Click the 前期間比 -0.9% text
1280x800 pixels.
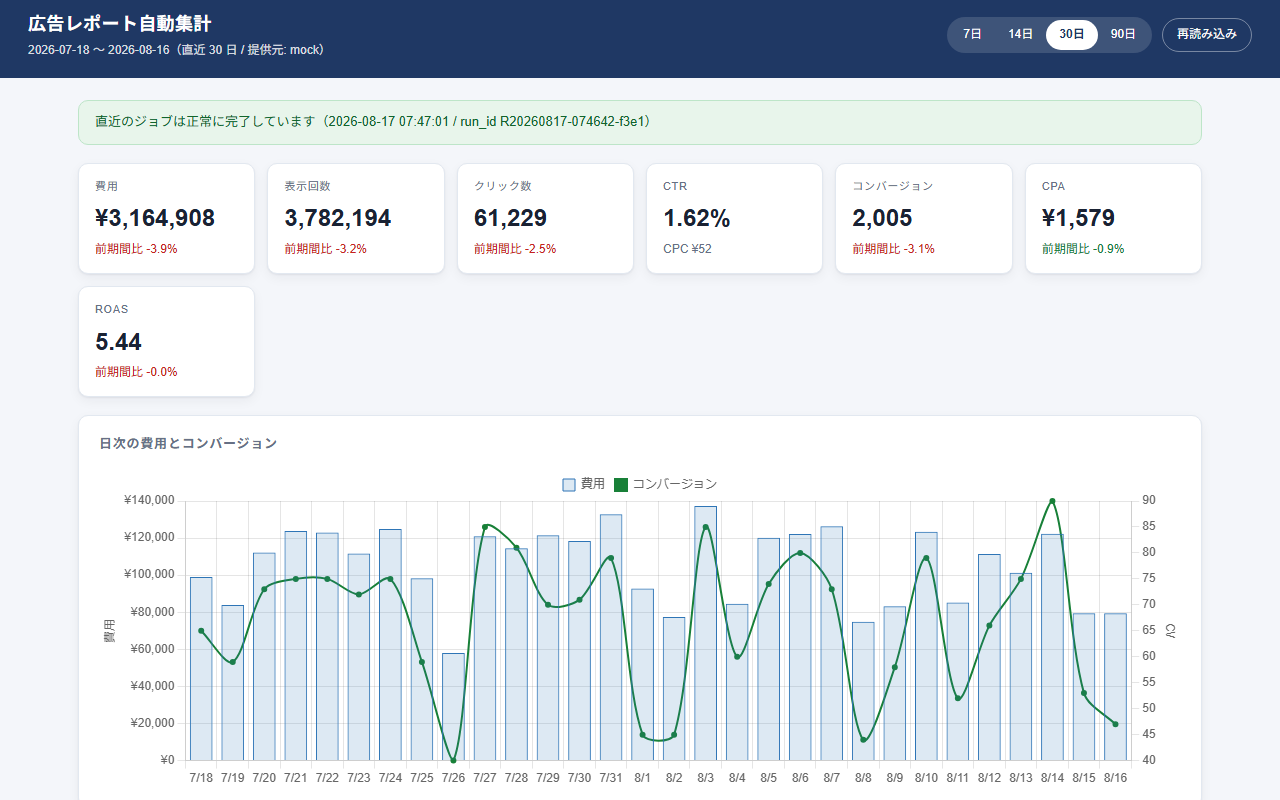[1083, 249]
